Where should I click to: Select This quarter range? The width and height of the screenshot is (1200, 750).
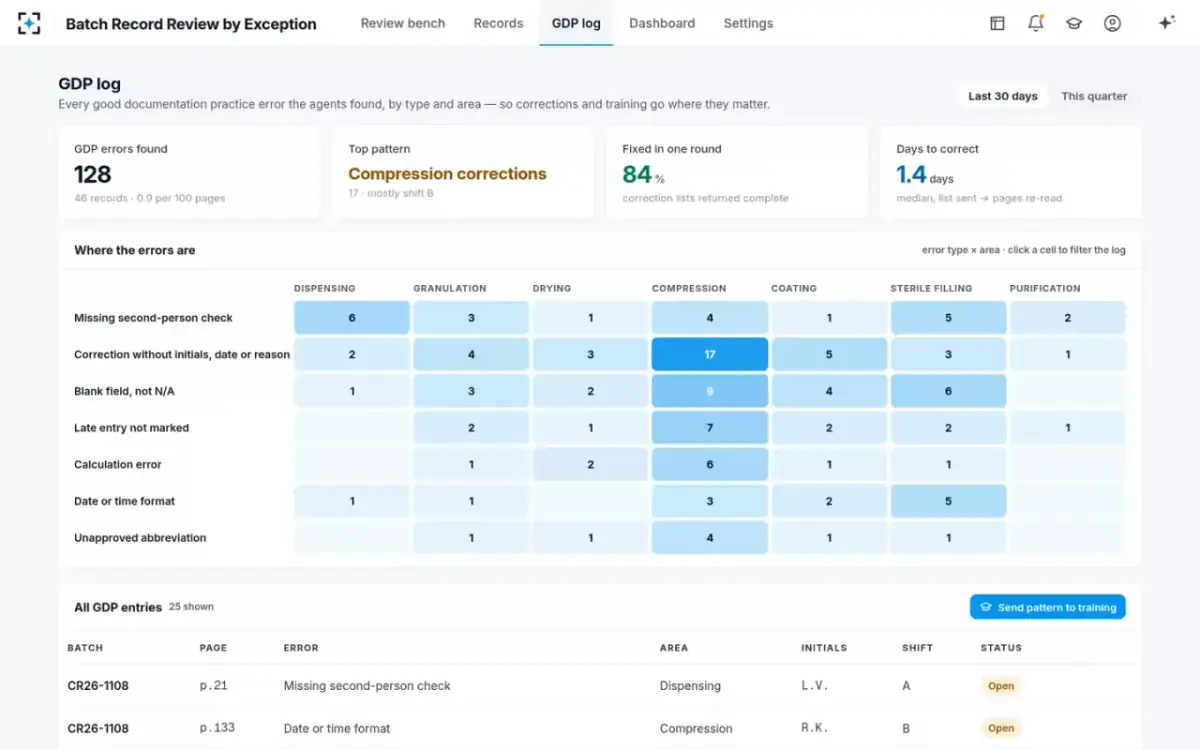1094,96
